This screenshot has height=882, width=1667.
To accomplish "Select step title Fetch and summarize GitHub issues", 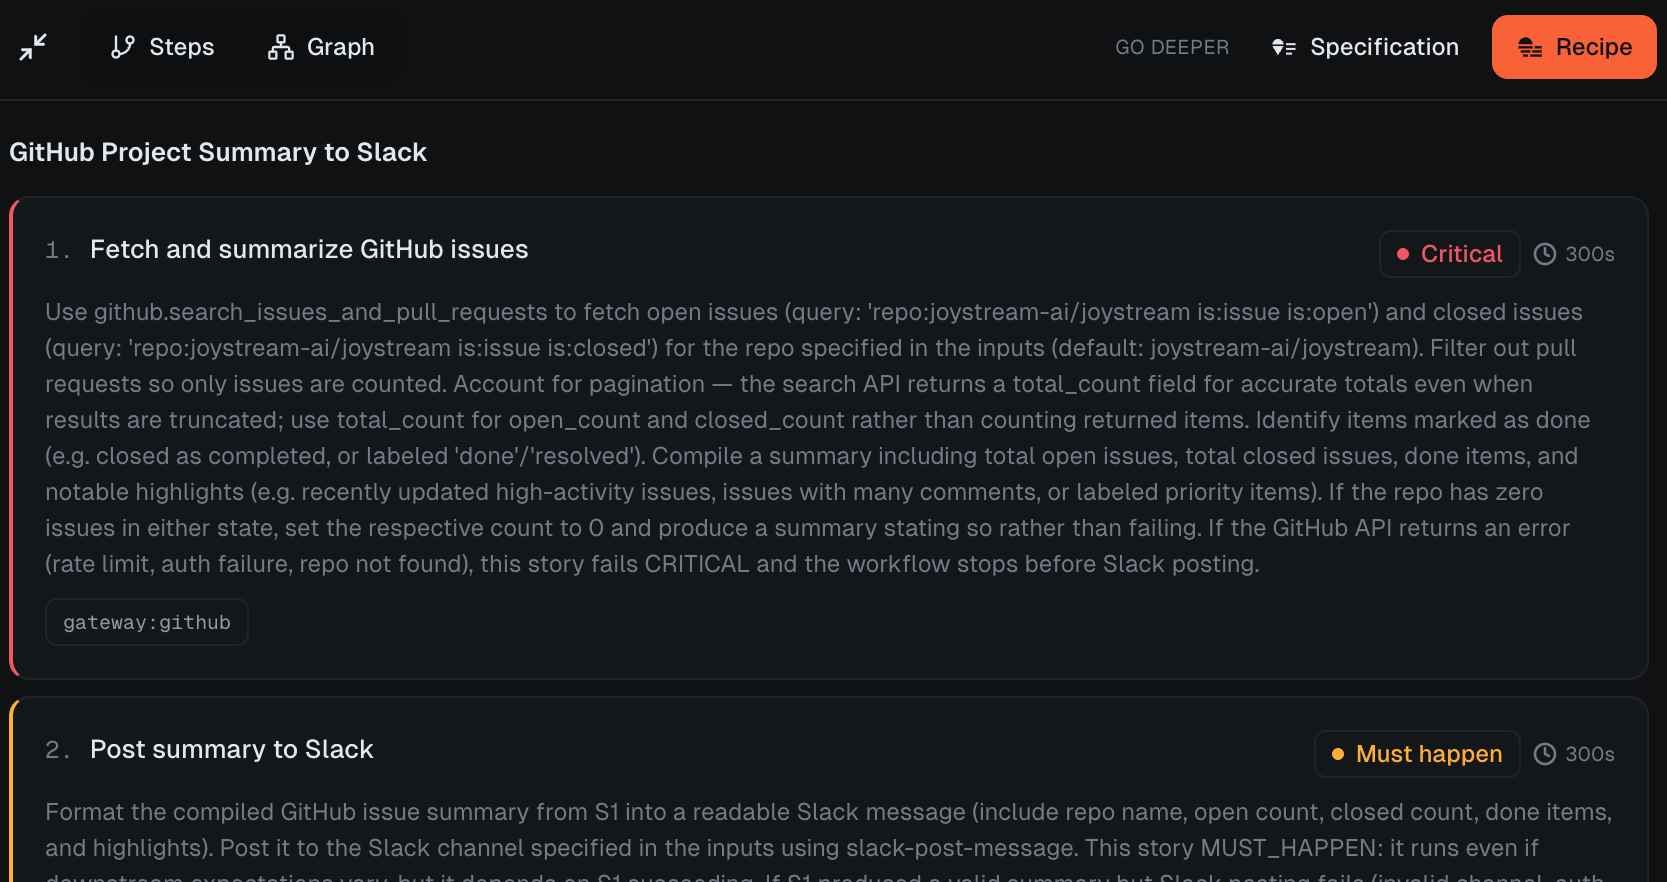I will 309,249.
